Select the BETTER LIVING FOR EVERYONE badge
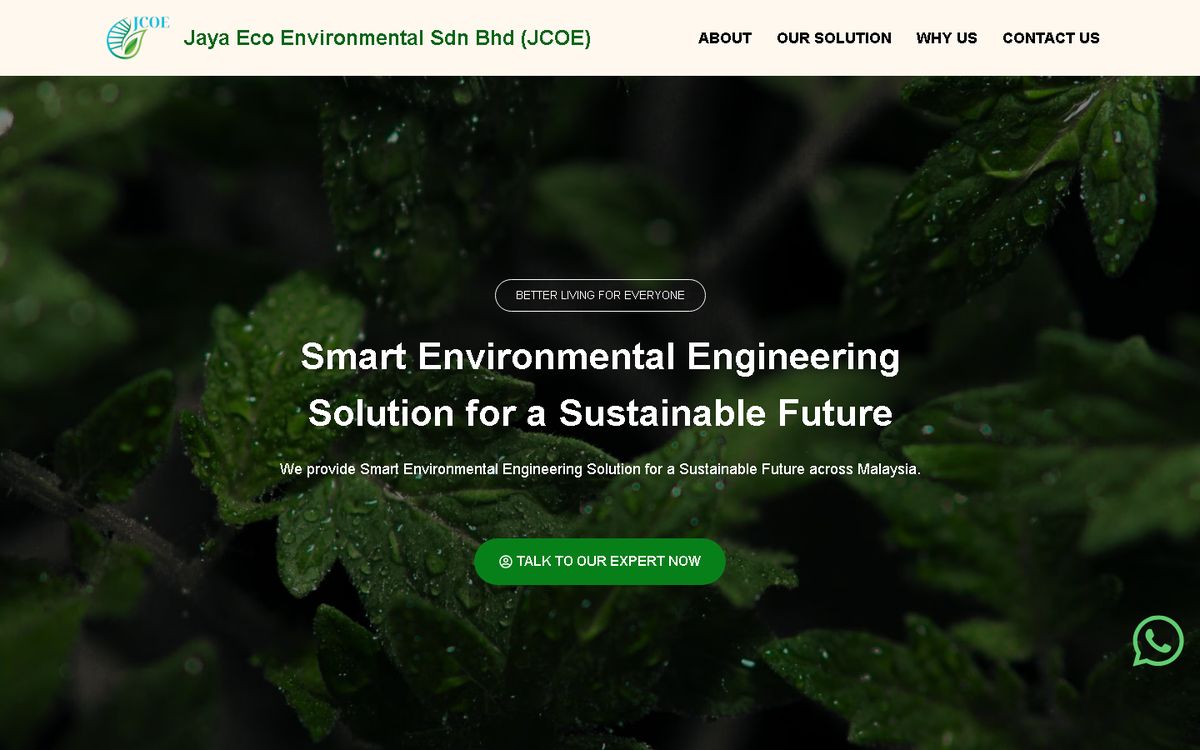Viewport: 1200px width, 750px height. point(600,295)
